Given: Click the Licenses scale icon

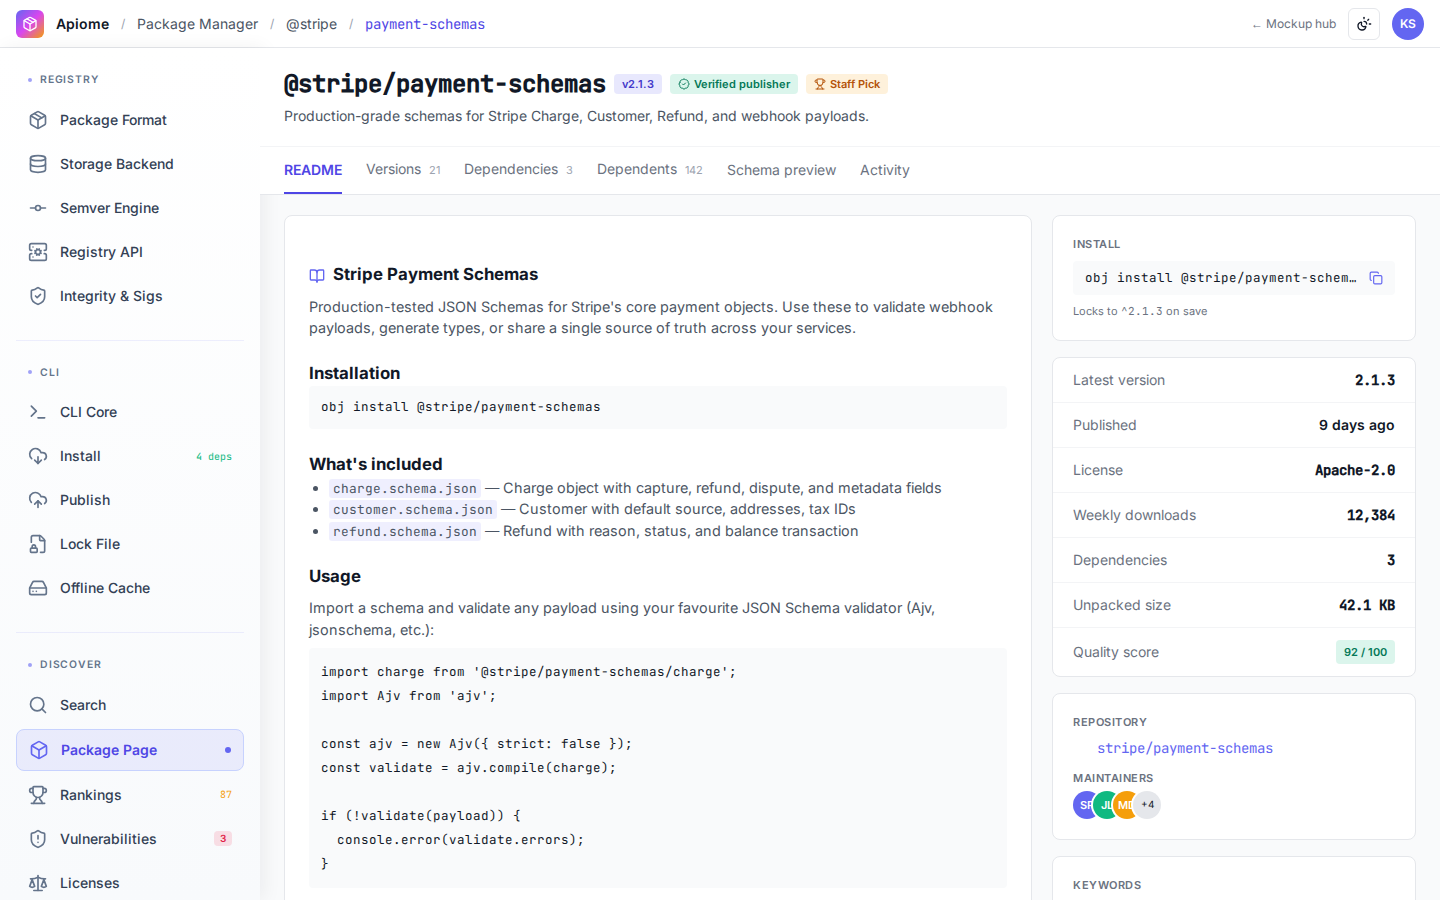Looking at the screenshot, I should 38,883.
